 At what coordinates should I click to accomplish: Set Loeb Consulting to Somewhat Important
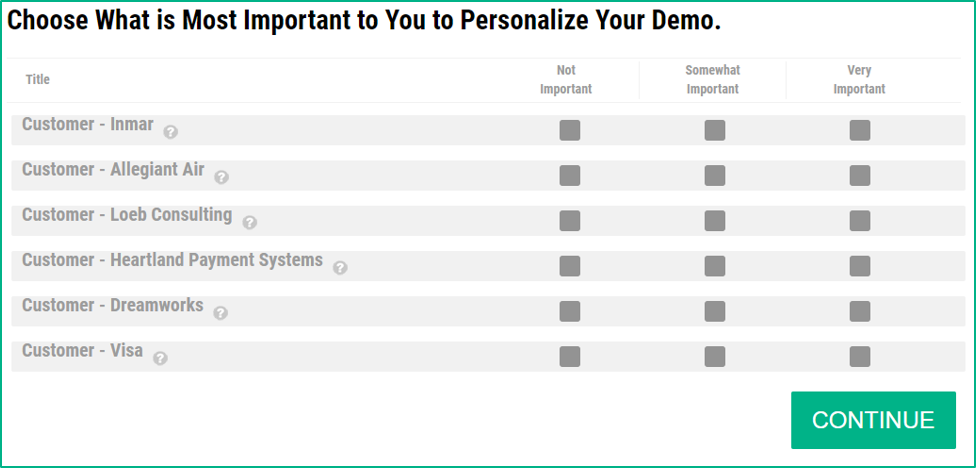tap(715, 221)
